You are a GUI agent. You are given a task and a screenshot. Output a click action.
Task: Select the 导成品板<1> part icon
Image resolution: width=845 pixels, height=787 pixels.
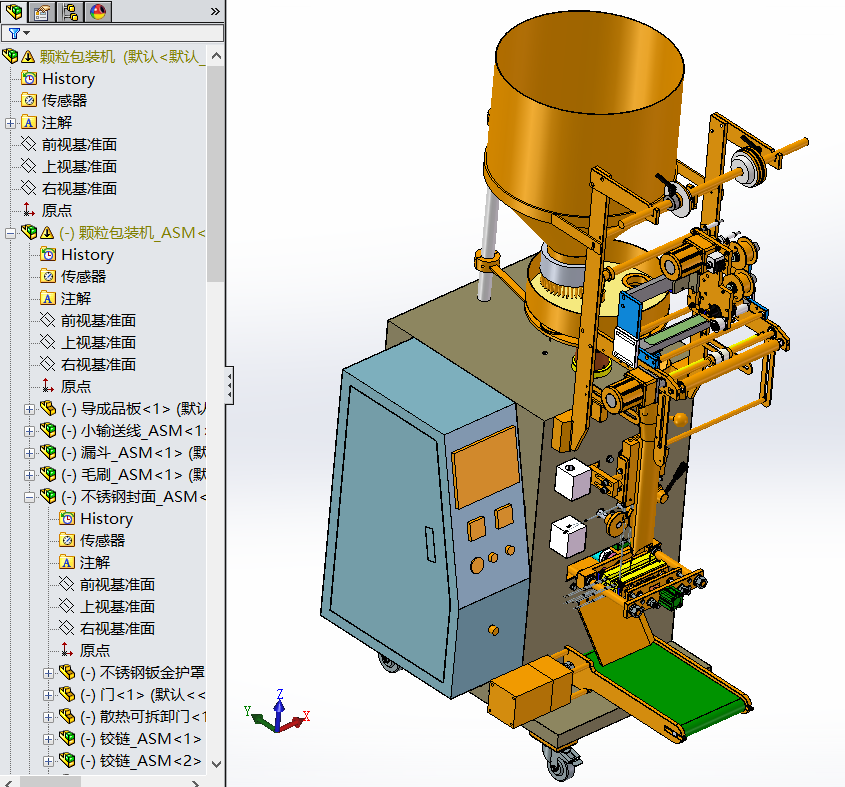click(x=48, y=408)
